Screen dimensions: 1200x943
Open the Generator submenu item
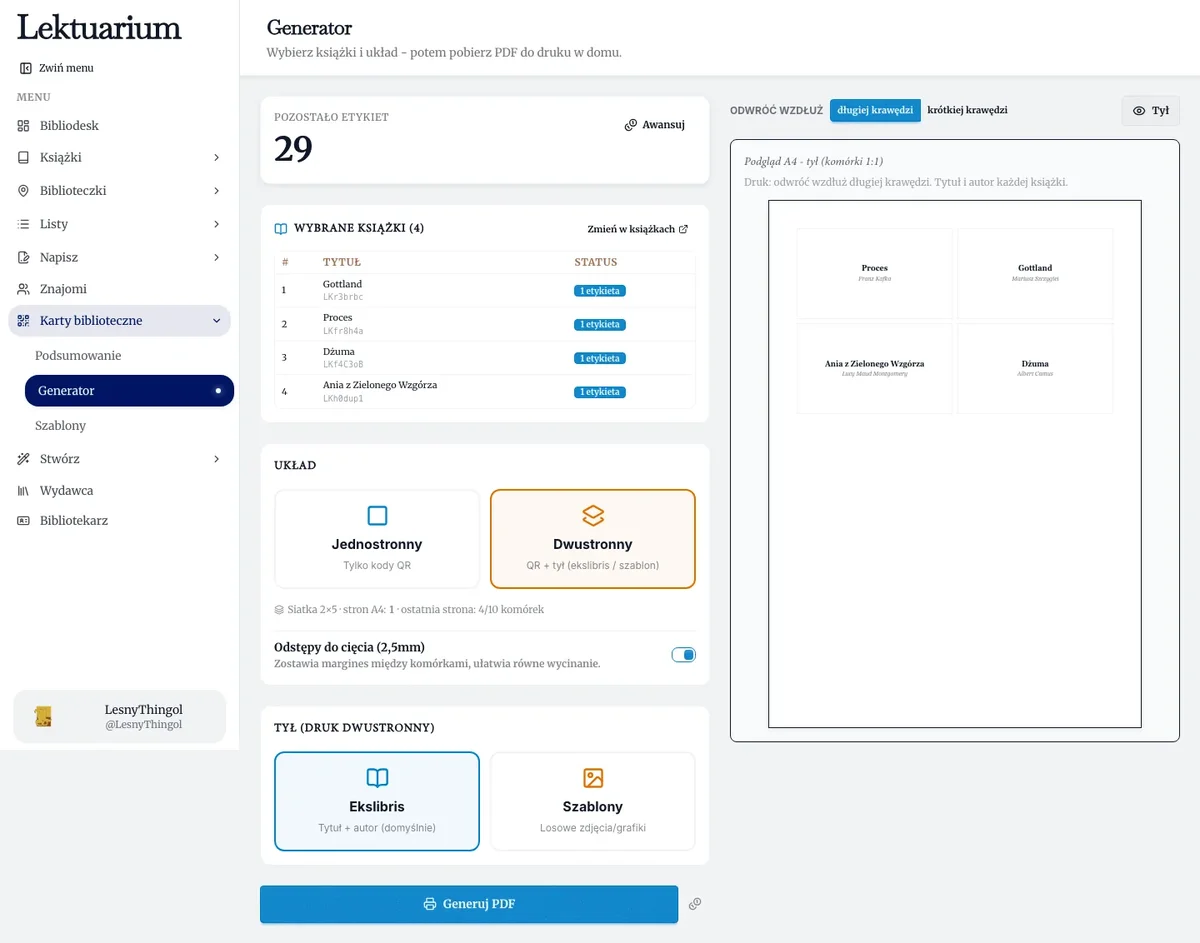(129, 391)
